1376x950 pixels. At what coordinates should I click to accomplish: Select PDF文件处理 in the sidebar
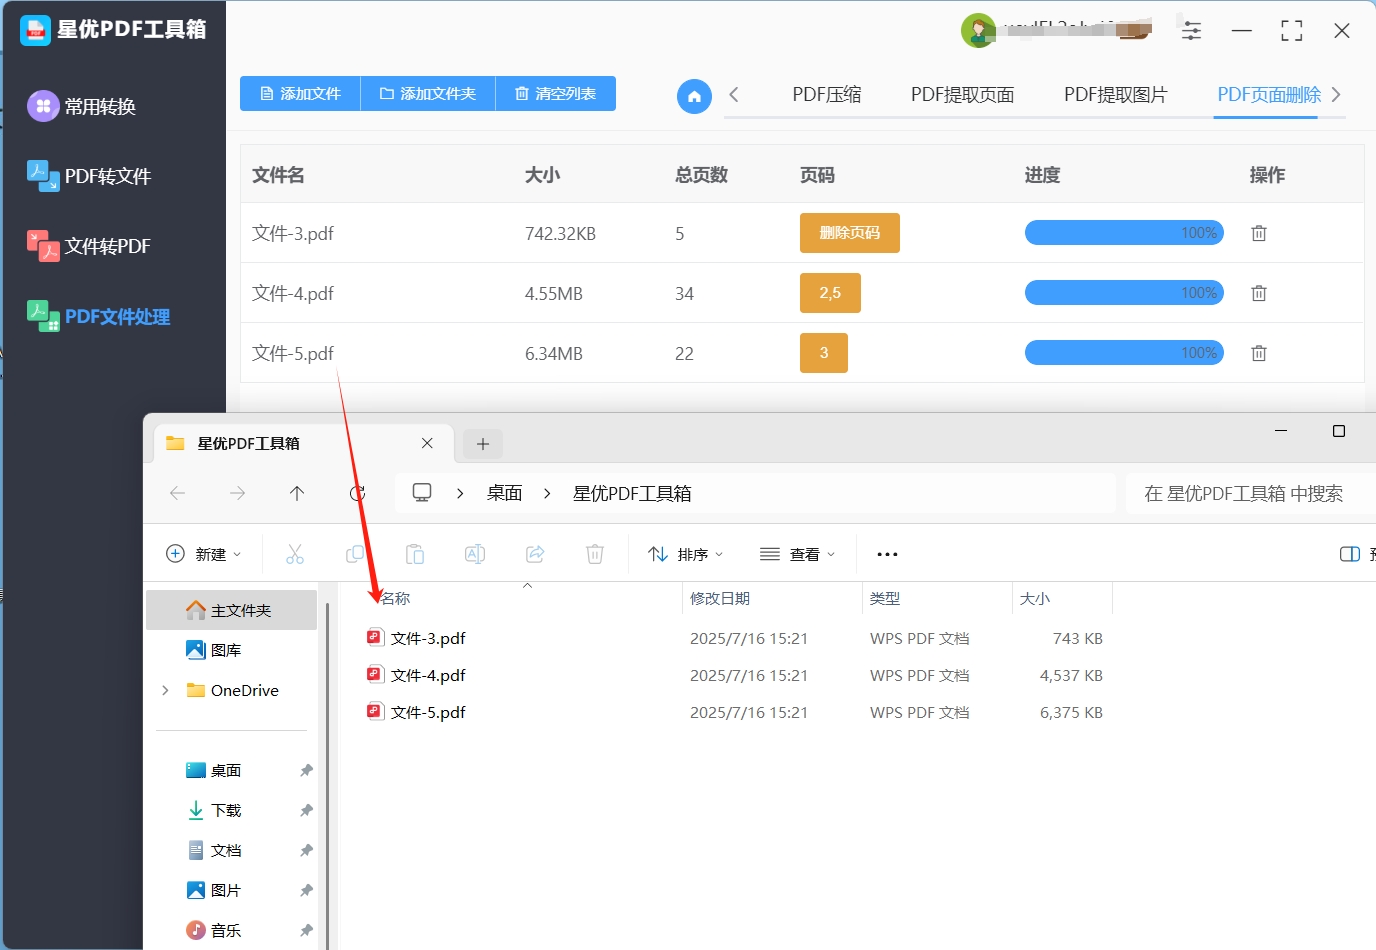(98, 316)
